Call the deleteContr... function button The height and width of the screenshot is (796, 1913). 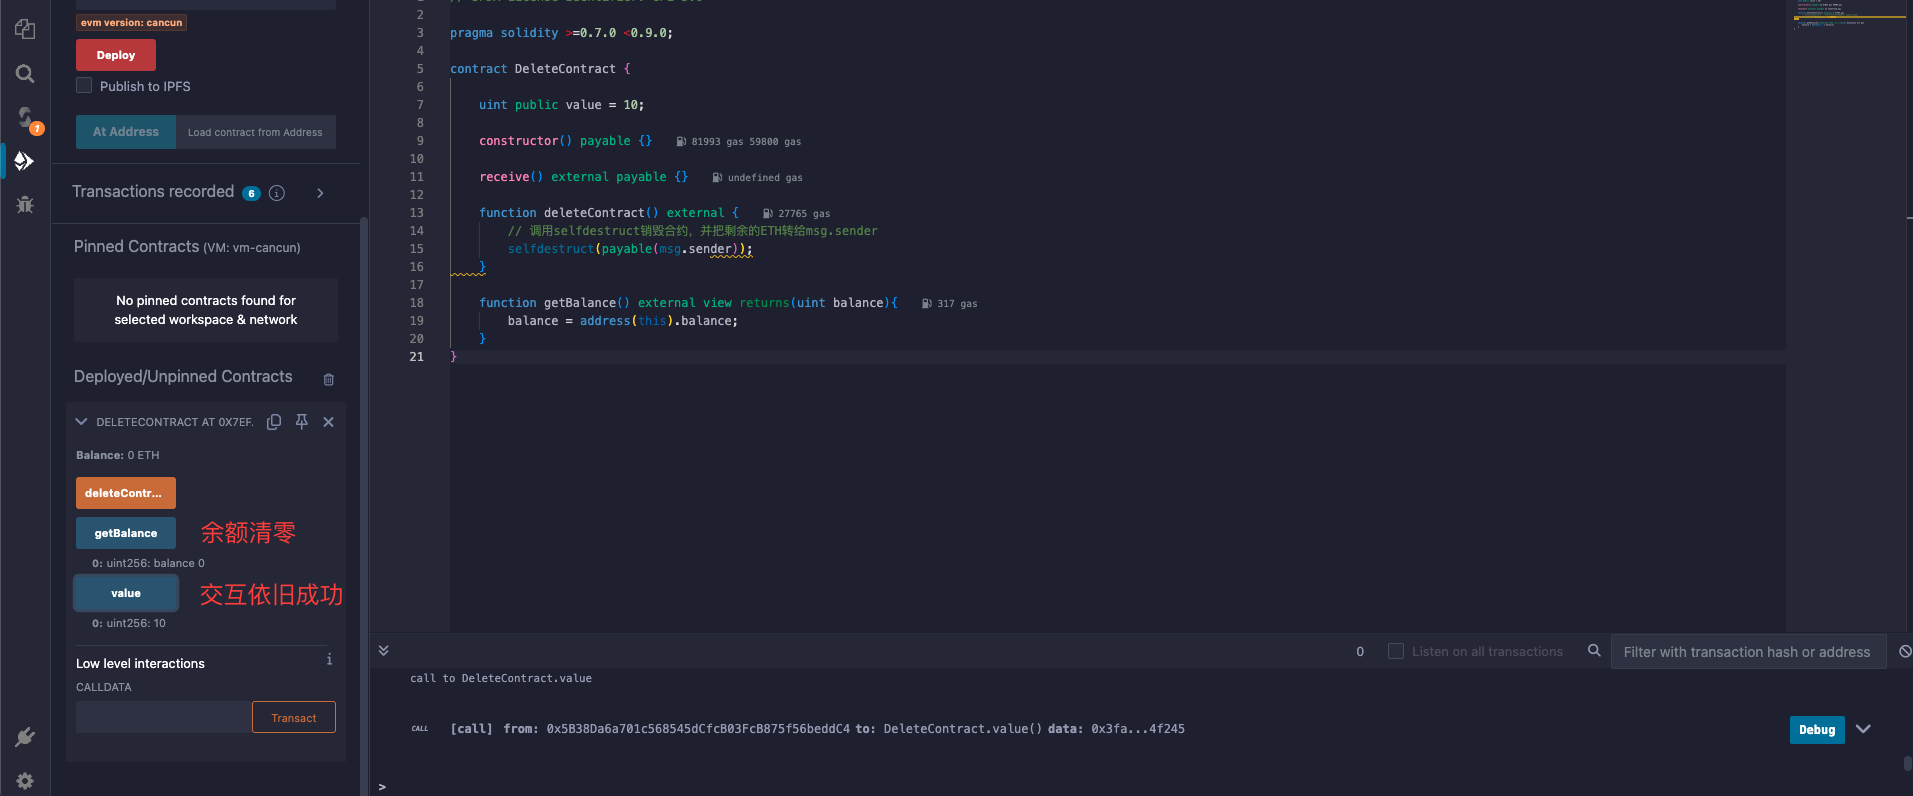(x=126, y=493)
